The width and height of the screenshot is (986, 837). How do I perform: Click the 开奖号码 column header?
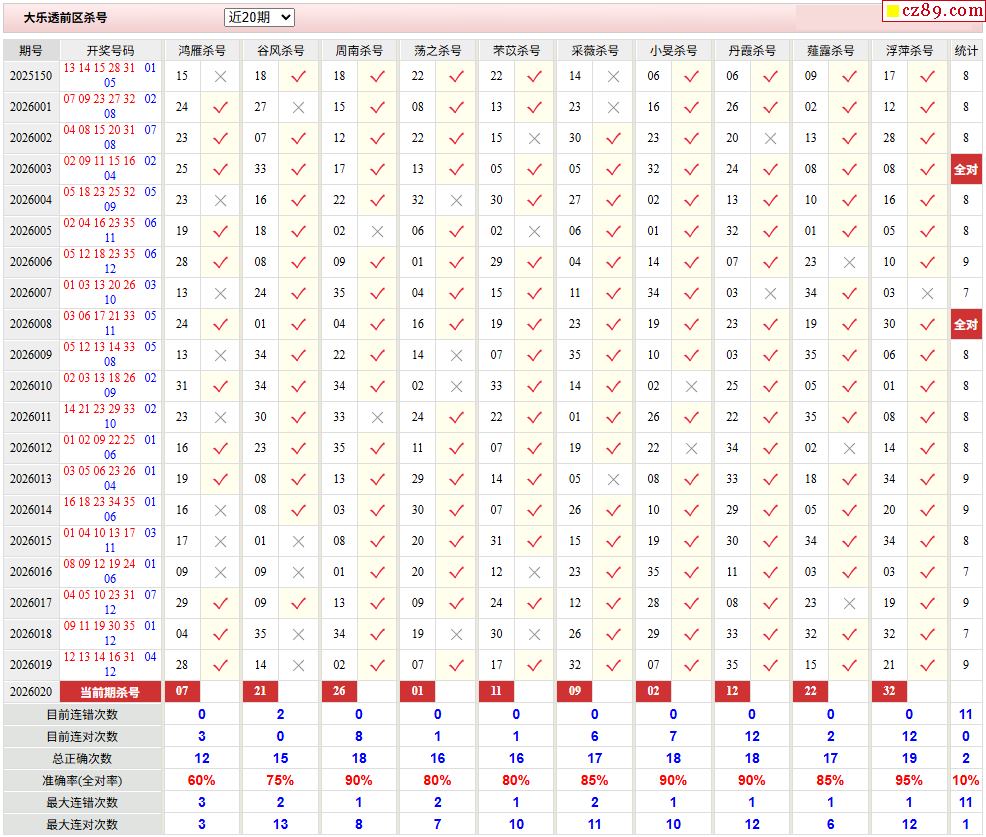click(110, 50)
